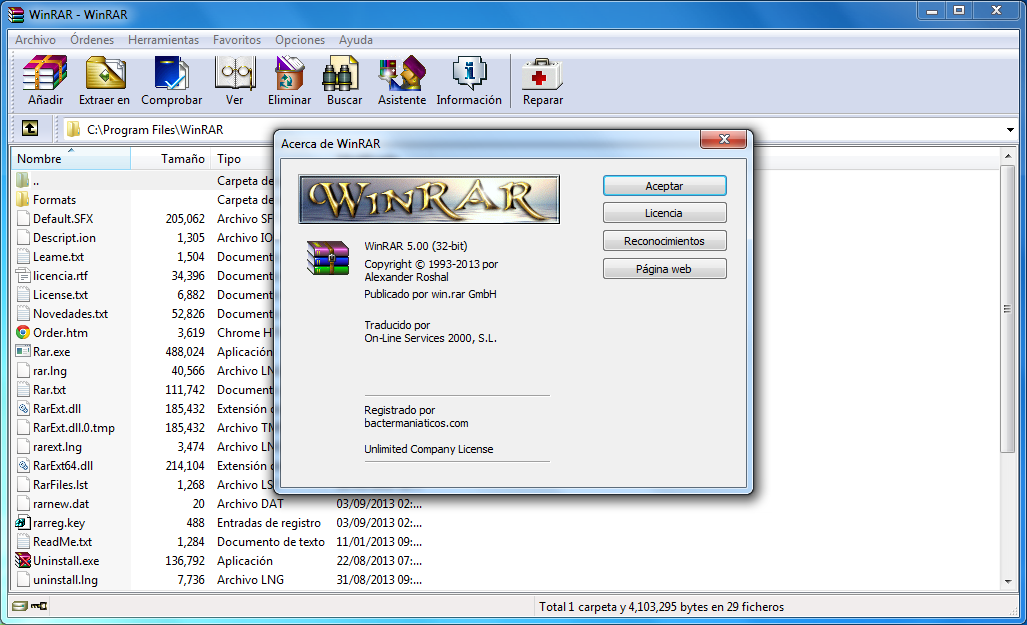Open the Órdenes menu
This screenshot has height=625, width=1027.
pyautogui.click(x=92, y=39)
